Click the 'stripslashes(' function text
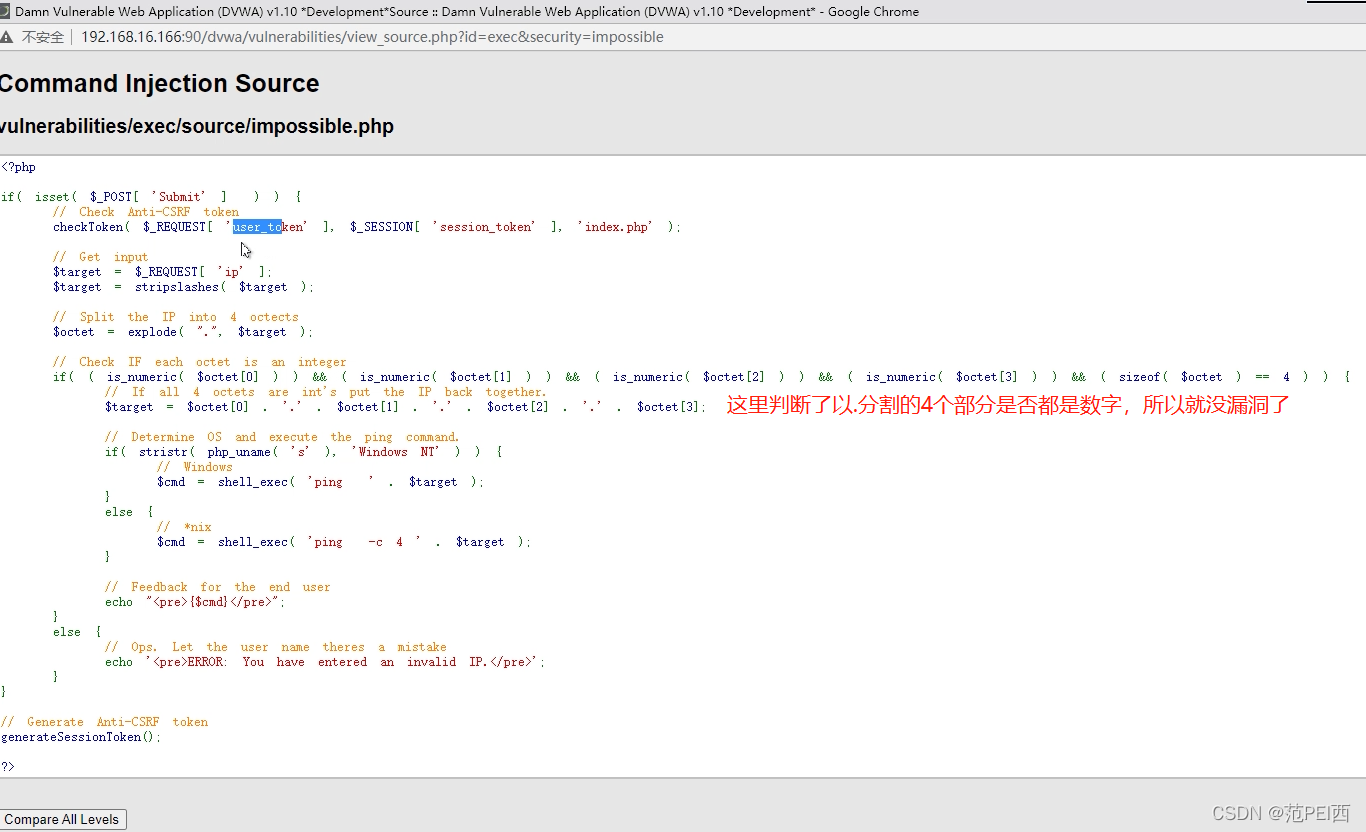 click(x=180, y=287)
